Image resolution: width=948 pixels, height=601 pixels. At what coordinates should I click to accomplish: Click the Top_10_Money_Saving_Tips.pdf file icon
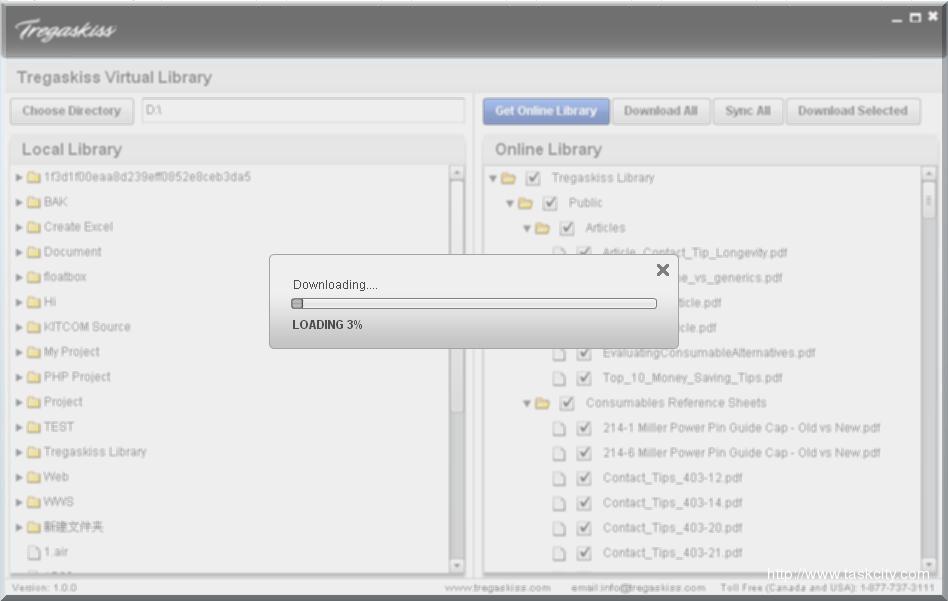click(x=559, y=378)
